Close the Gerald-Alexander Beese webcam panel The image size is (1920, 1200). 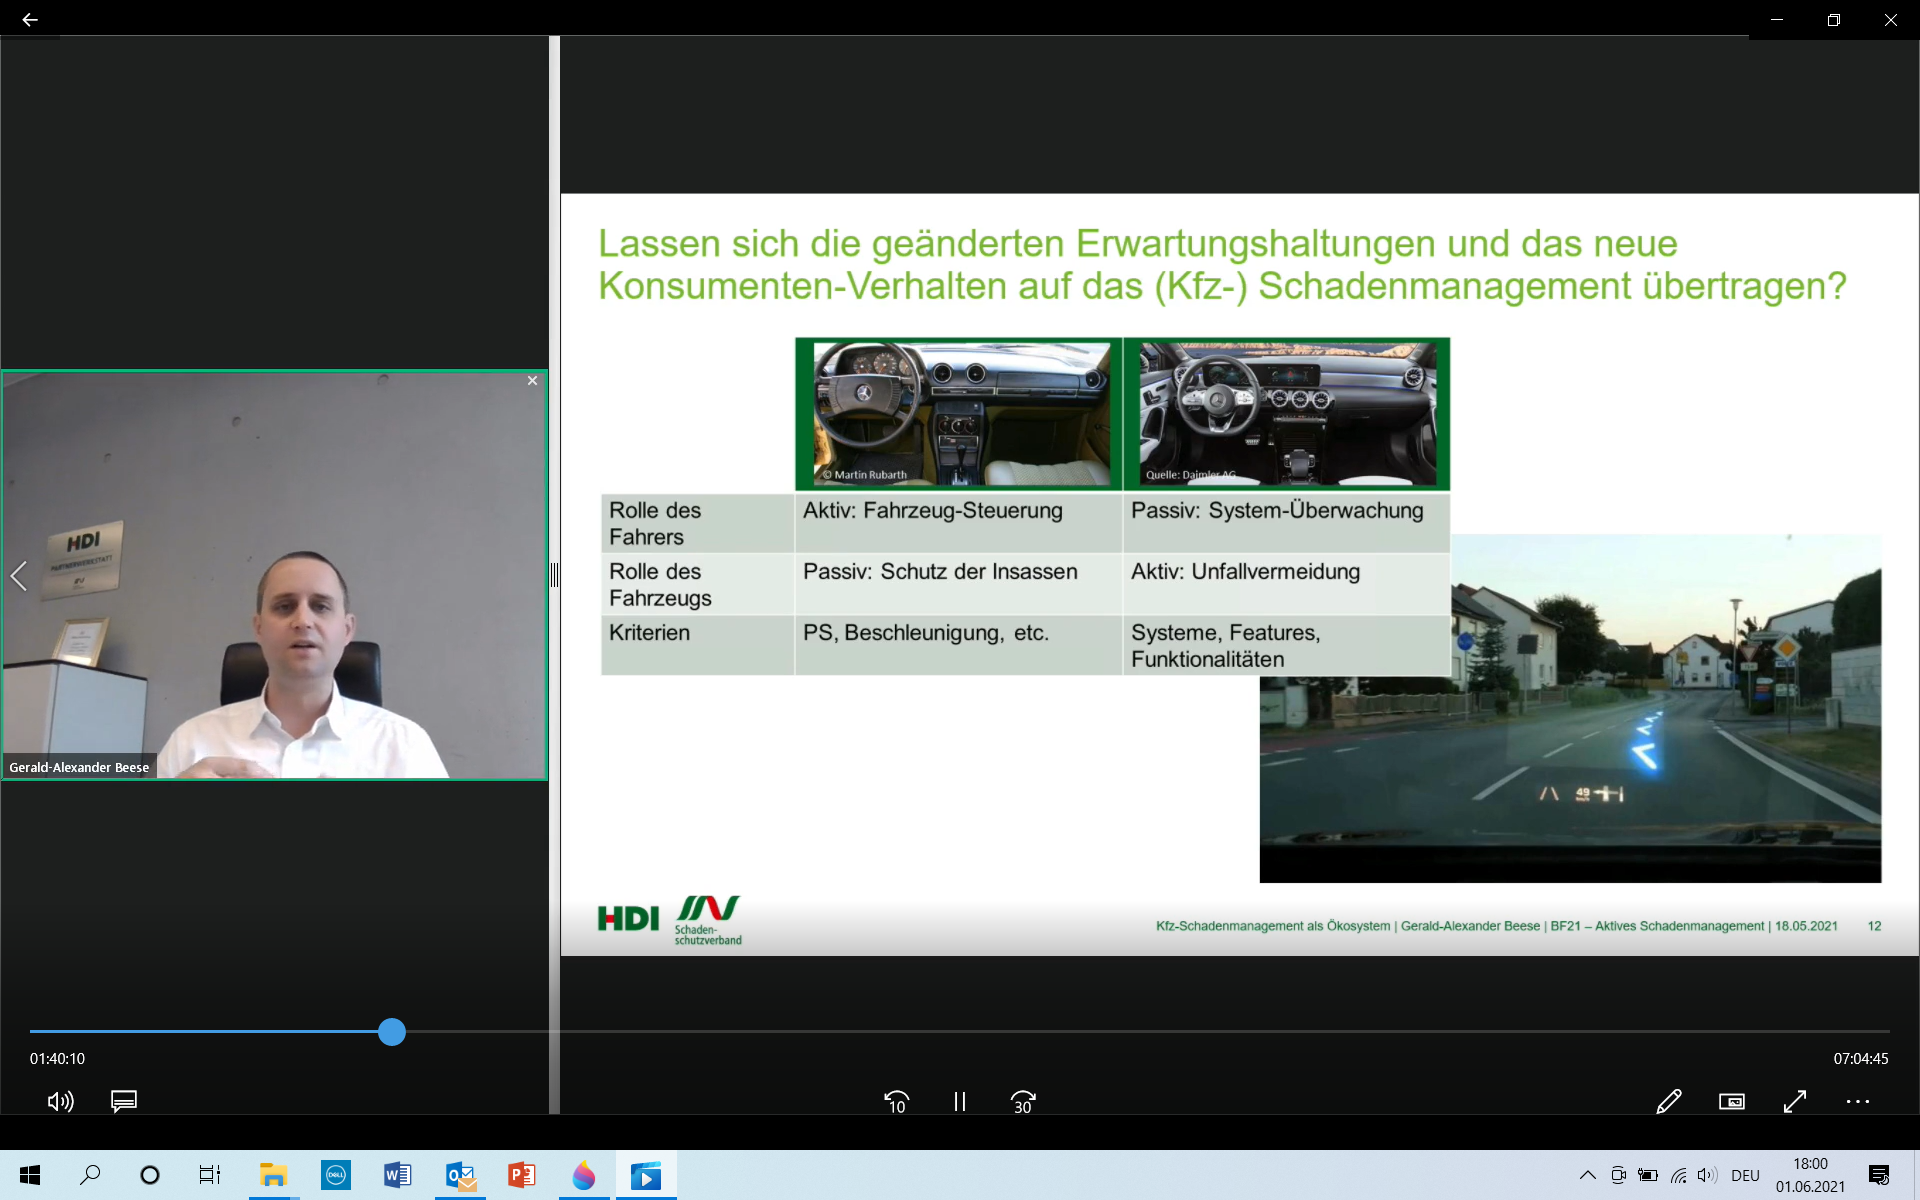532,381
